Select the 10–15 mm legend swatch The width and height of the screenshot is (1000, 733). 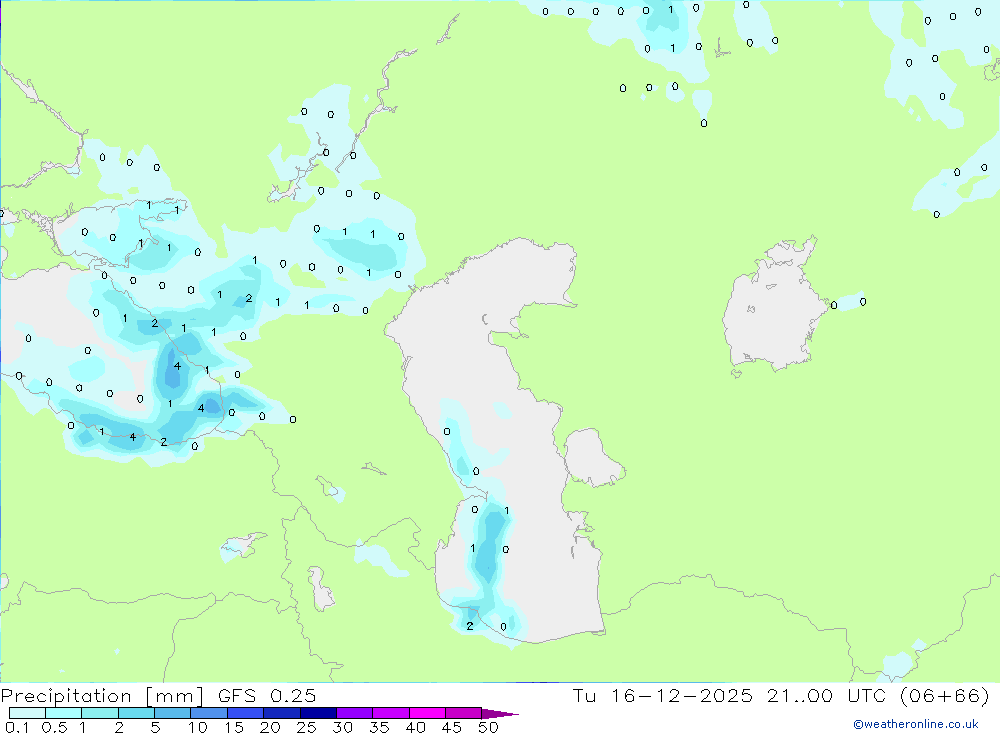pos(209,713)
